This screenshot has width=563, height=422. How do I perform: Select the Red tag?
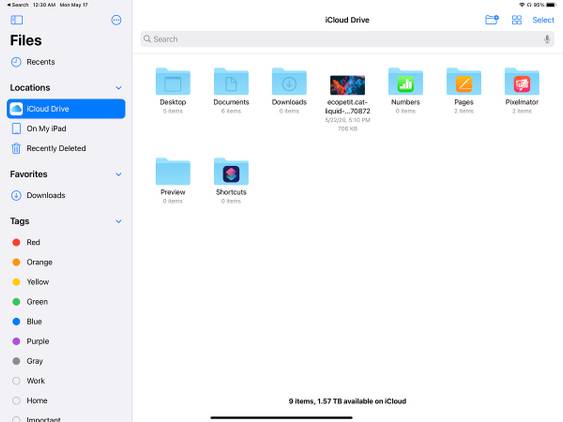point(66,242)
